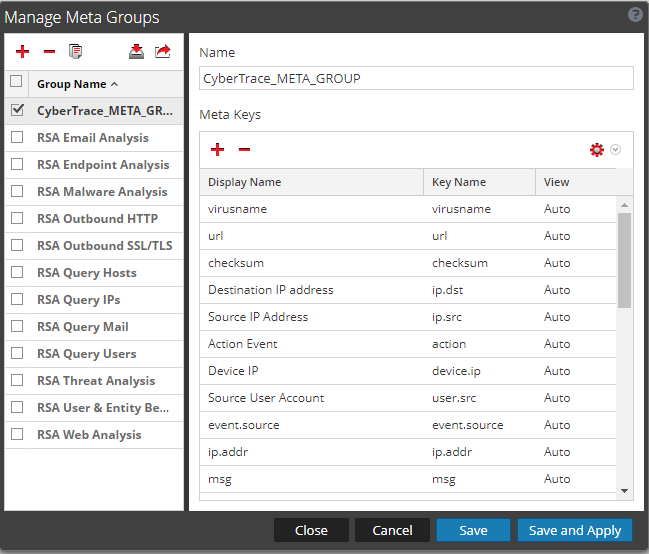The height and width of the screenshot is (554, 649).
Task: Toggle the select-all groups header checkbox
Action: pyautogui.click(x=16, y=83)
